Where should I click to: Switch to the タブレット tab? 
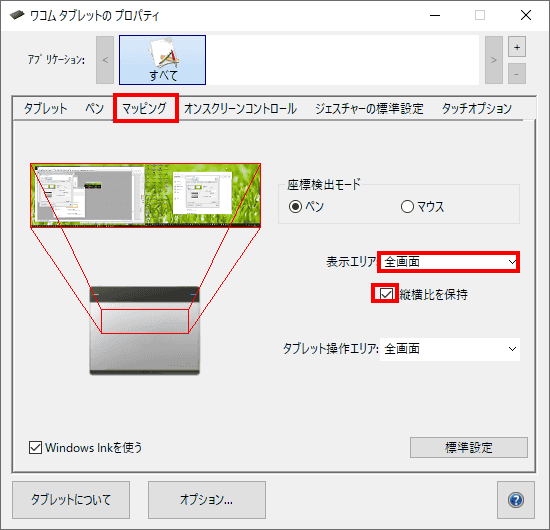pyautogui.click(x=45, y=108)
